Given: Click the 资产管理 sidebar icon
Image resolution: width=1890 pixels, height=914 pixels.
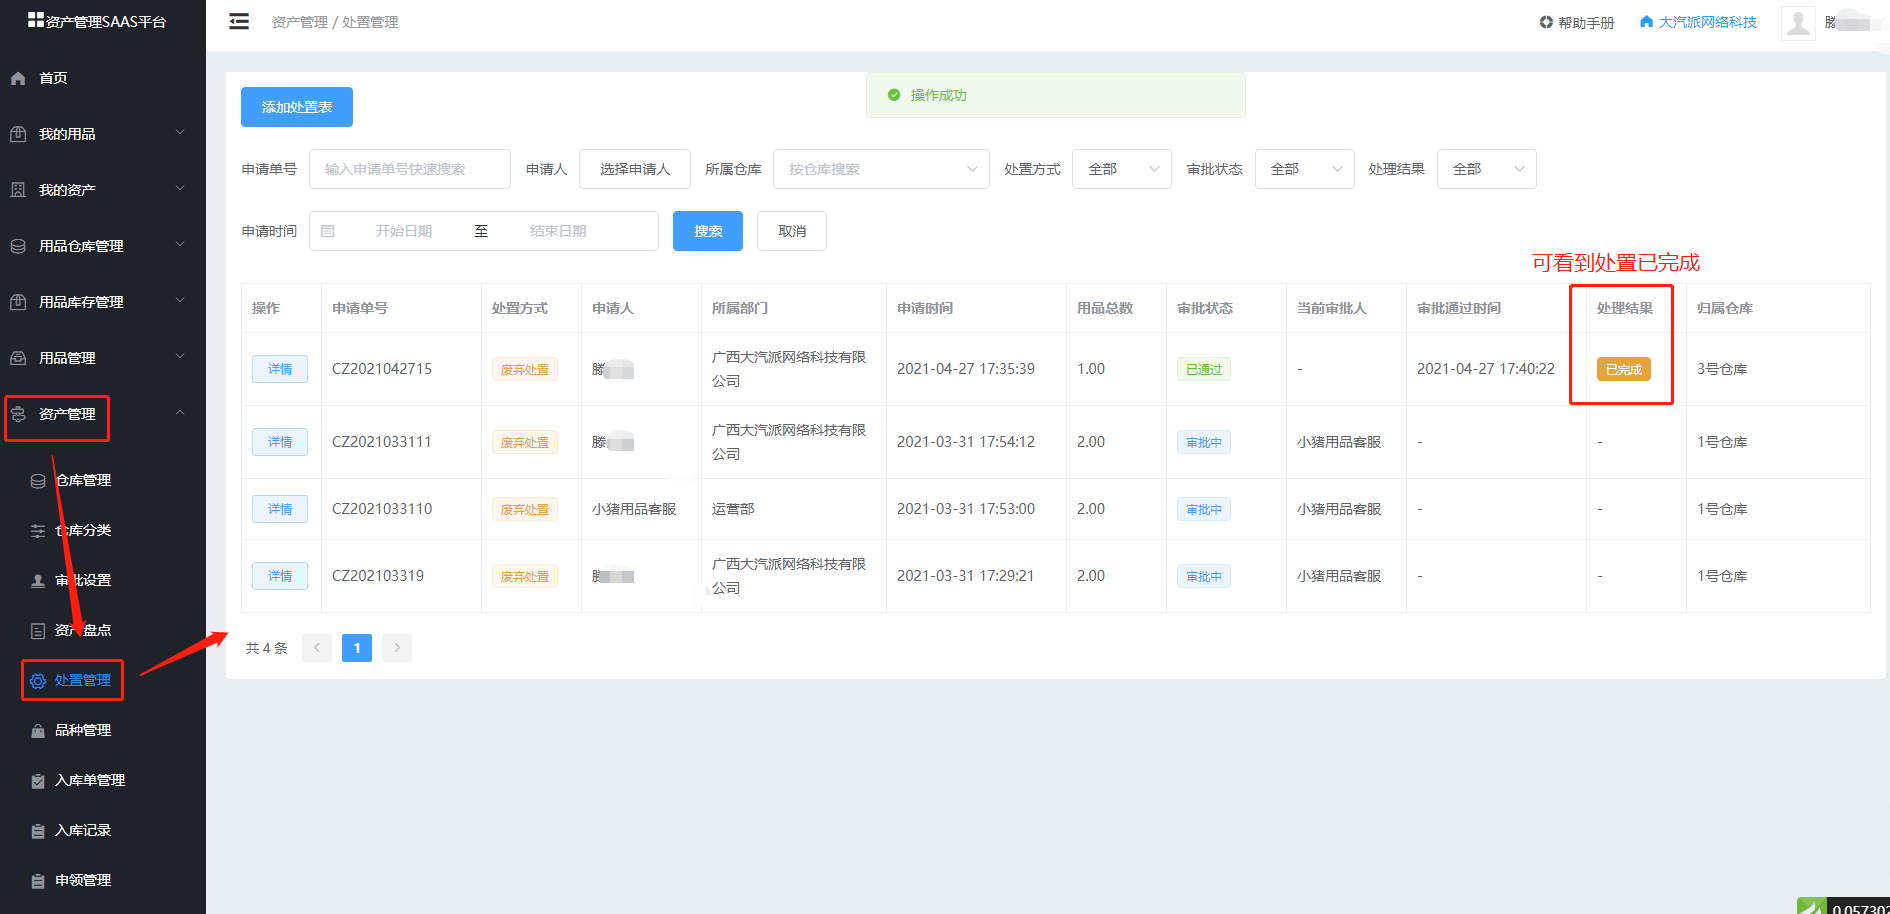Looking at the screenshot, I should (x=18, y=414).
